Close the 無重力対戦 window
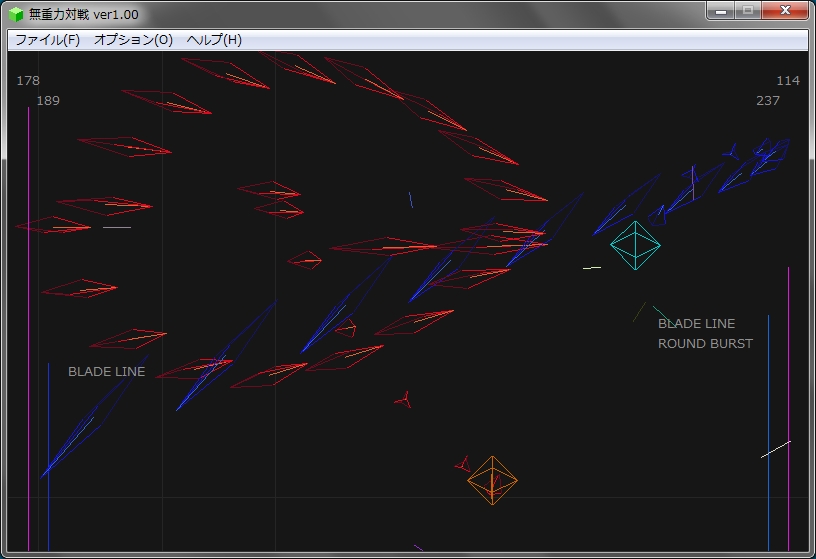 pos(785,11)
